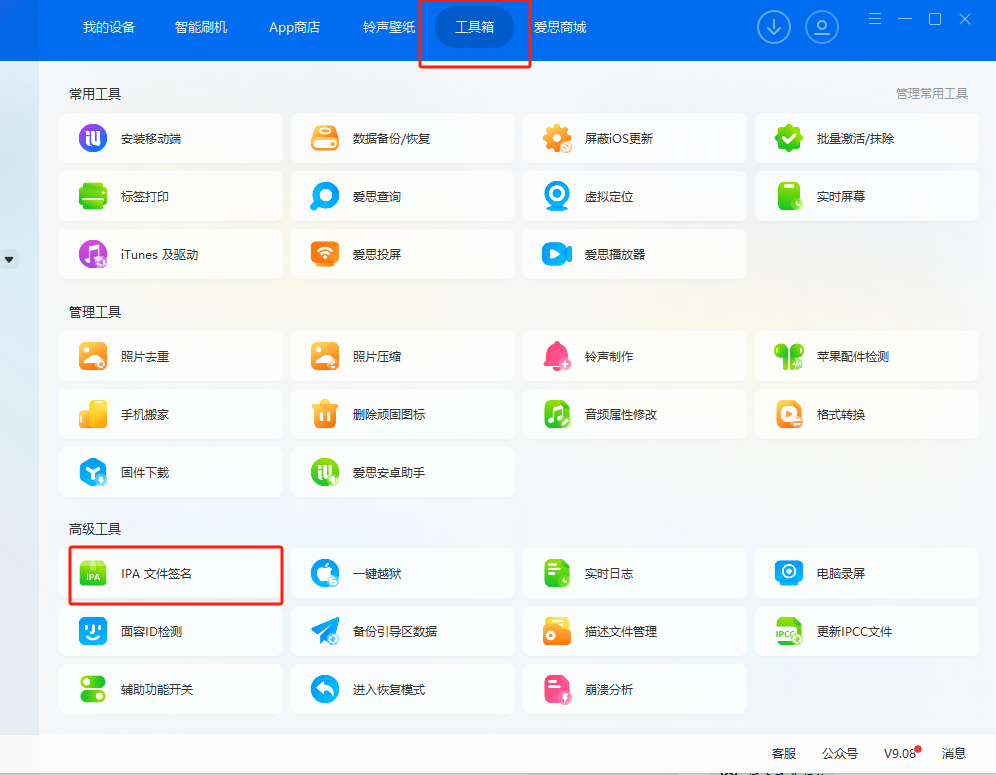The width and height of the screenshot is (996, 775).
Task: Launch 数据备份/恢复 tool icon
Action: pyautogui.click(x=325, y=138)
